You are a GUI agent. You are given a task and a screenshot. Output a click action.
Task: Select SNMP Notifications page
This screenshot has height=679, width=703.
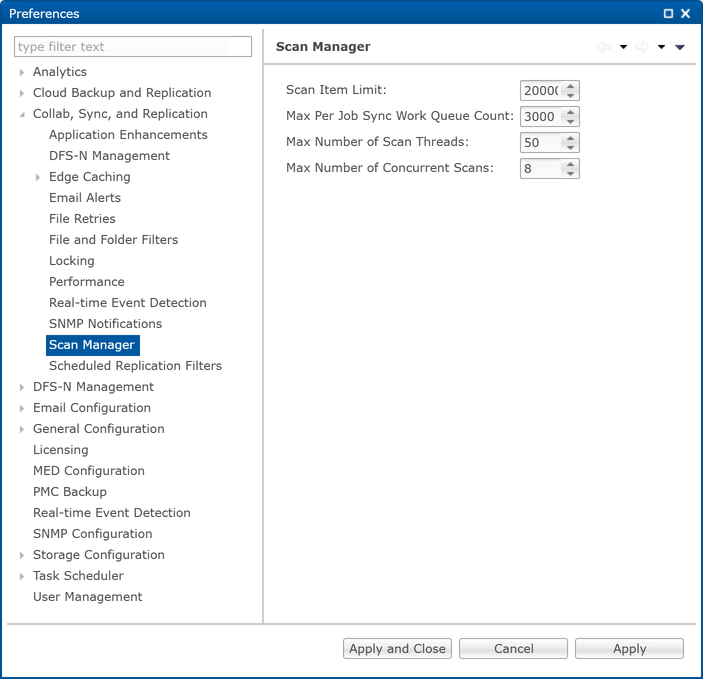(x=105, y=324)
